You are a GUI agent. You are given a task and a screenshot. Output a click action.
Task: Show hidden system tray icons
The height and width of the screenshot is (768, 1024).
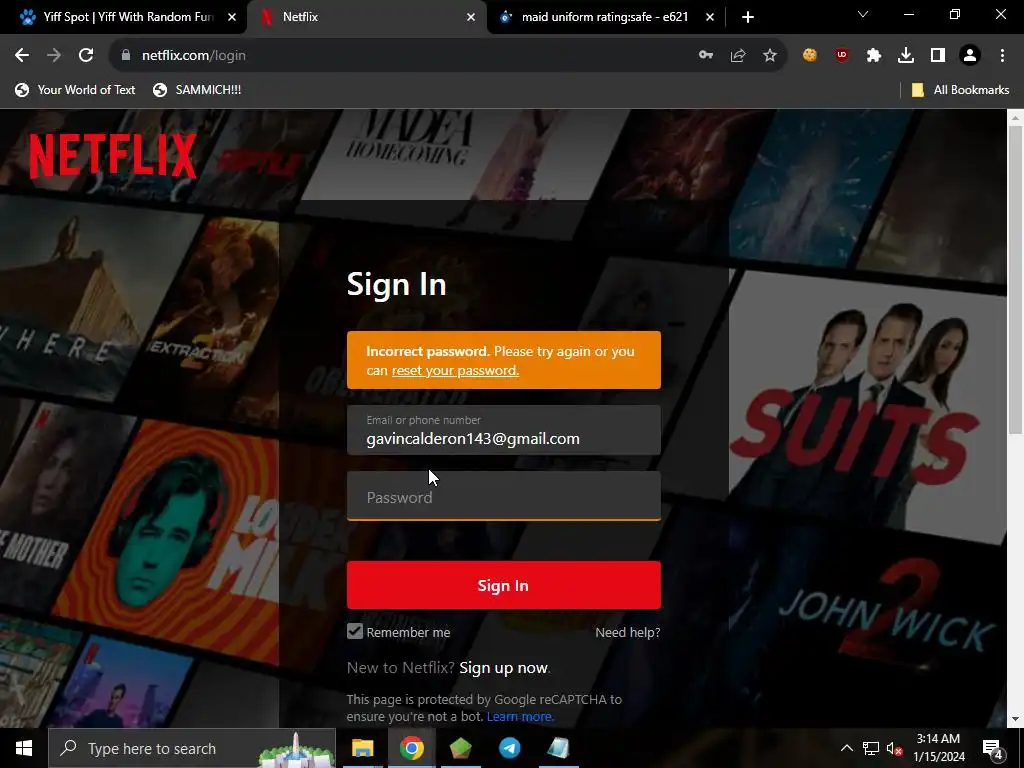pos(846,748)
